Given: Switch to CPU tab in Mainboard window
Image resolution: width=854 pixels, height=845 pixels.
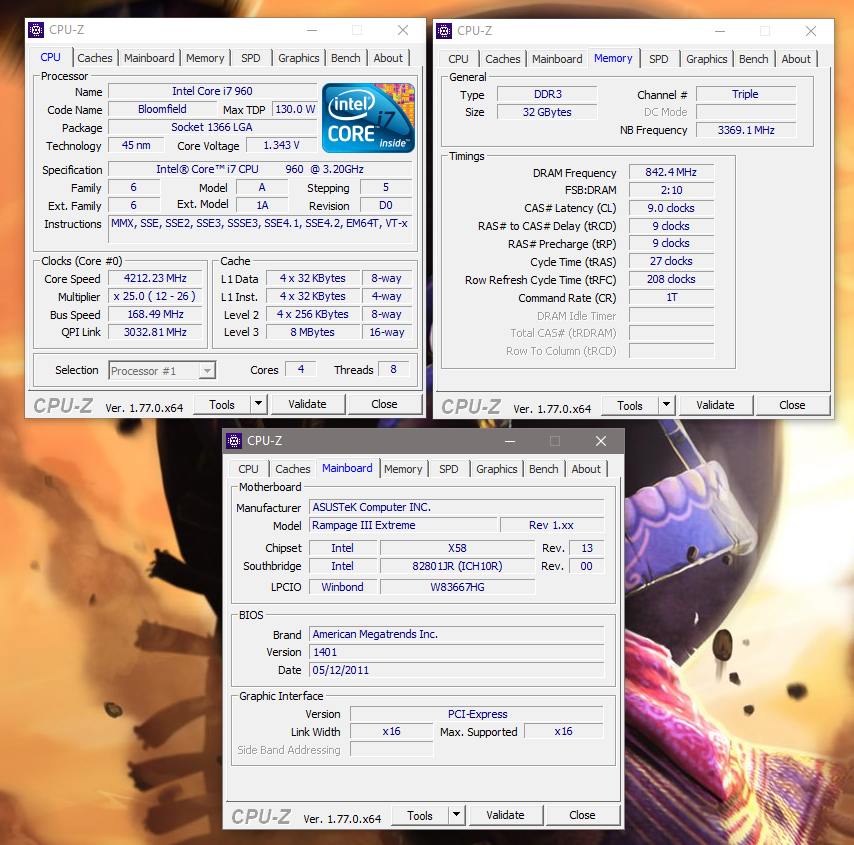Looking at the screenshot, I should 248,469.
